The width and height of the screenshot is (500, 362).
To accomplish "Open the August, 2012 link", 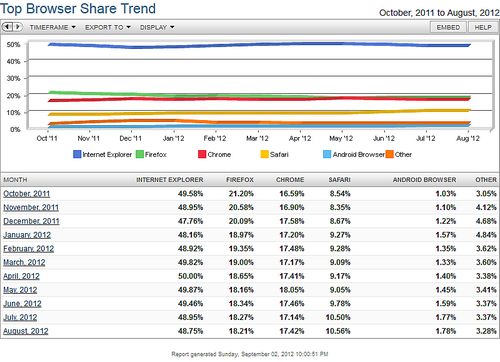I will (x=26, y=331).
